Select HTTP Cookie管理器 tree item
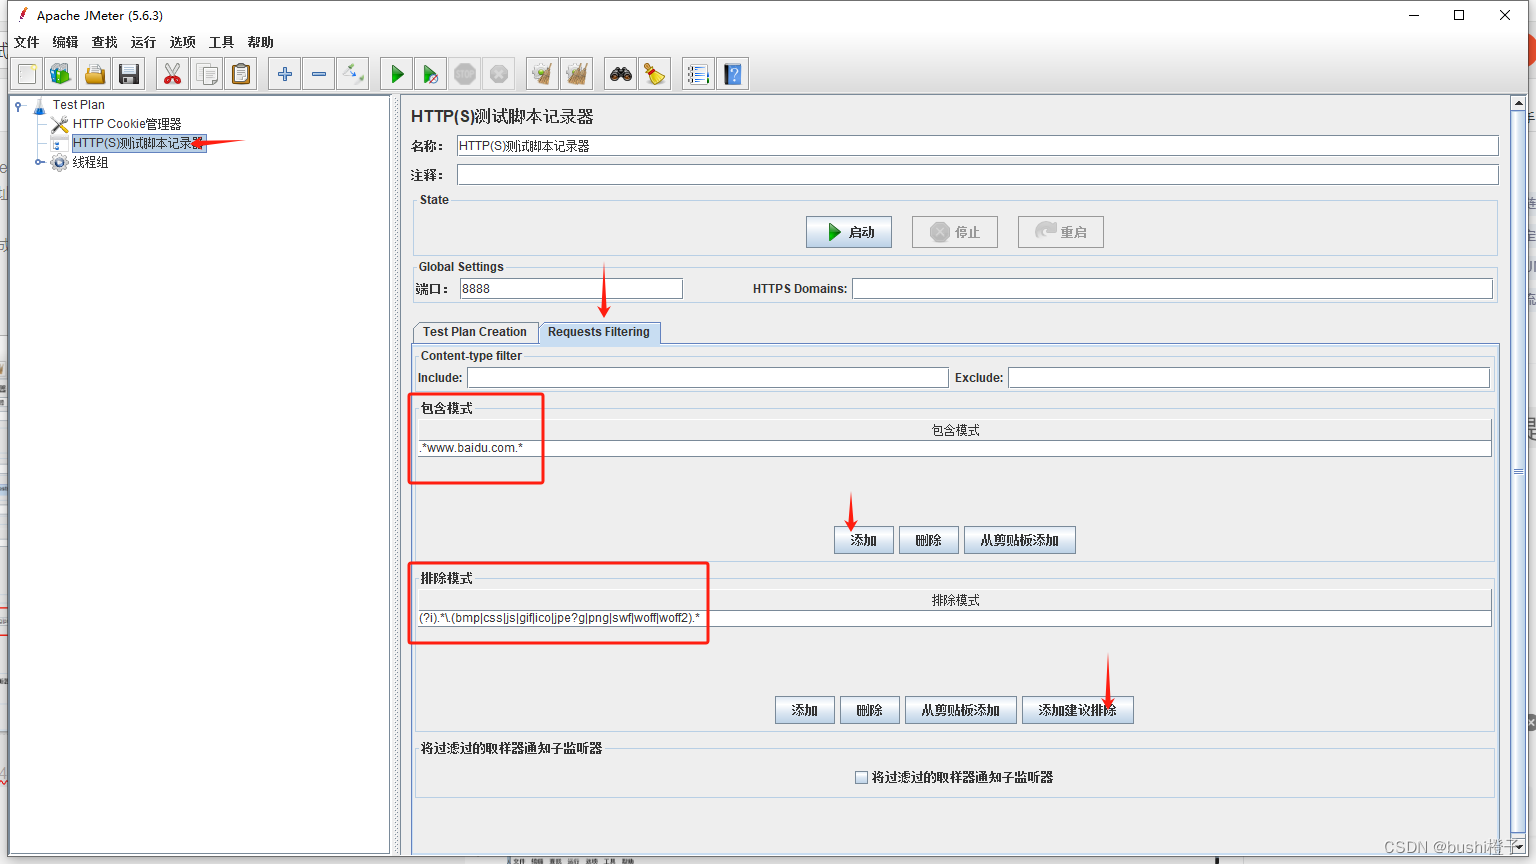The width and height of the screenshot is (1536, 864). (x=127, y=124)
